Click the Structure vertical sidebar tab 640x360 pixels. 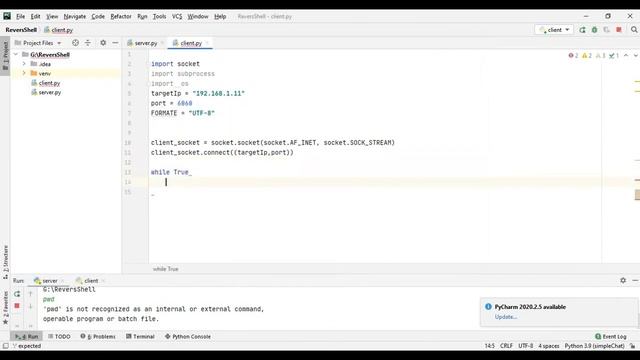tap(5, 261)
